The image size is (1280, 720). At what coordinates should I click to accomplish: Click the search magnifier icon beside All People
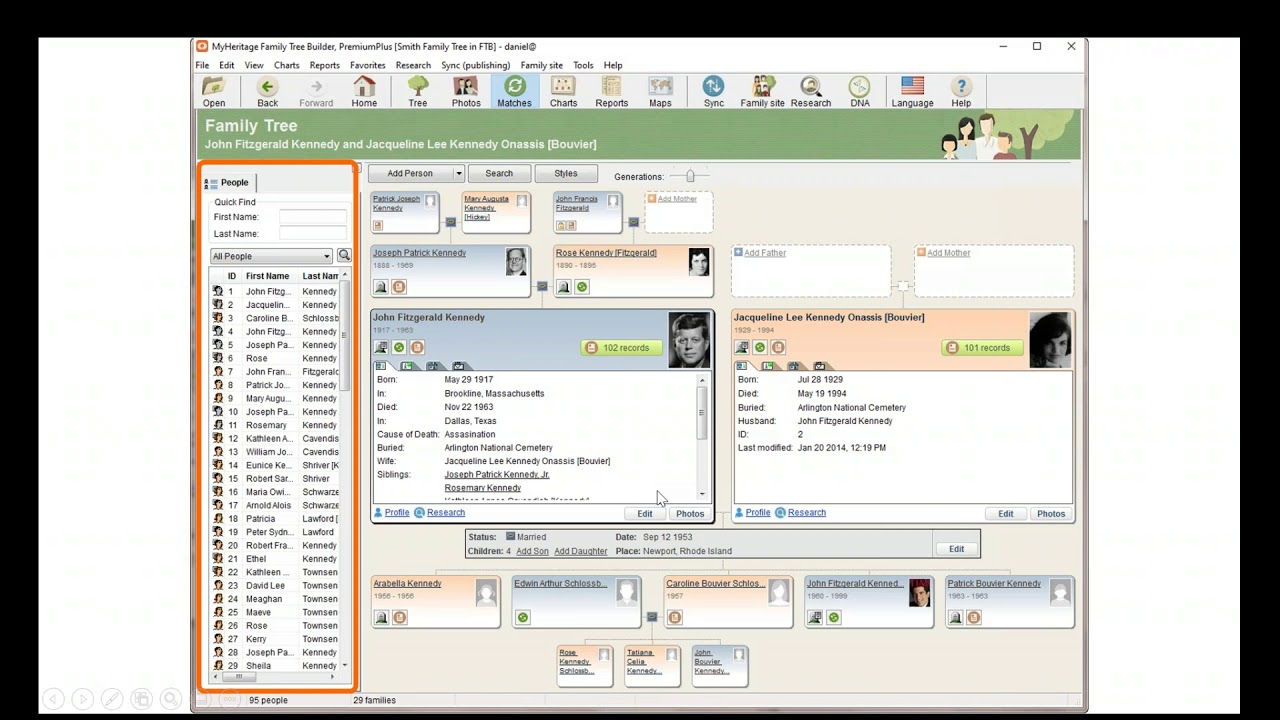click(x=344, y=256)
